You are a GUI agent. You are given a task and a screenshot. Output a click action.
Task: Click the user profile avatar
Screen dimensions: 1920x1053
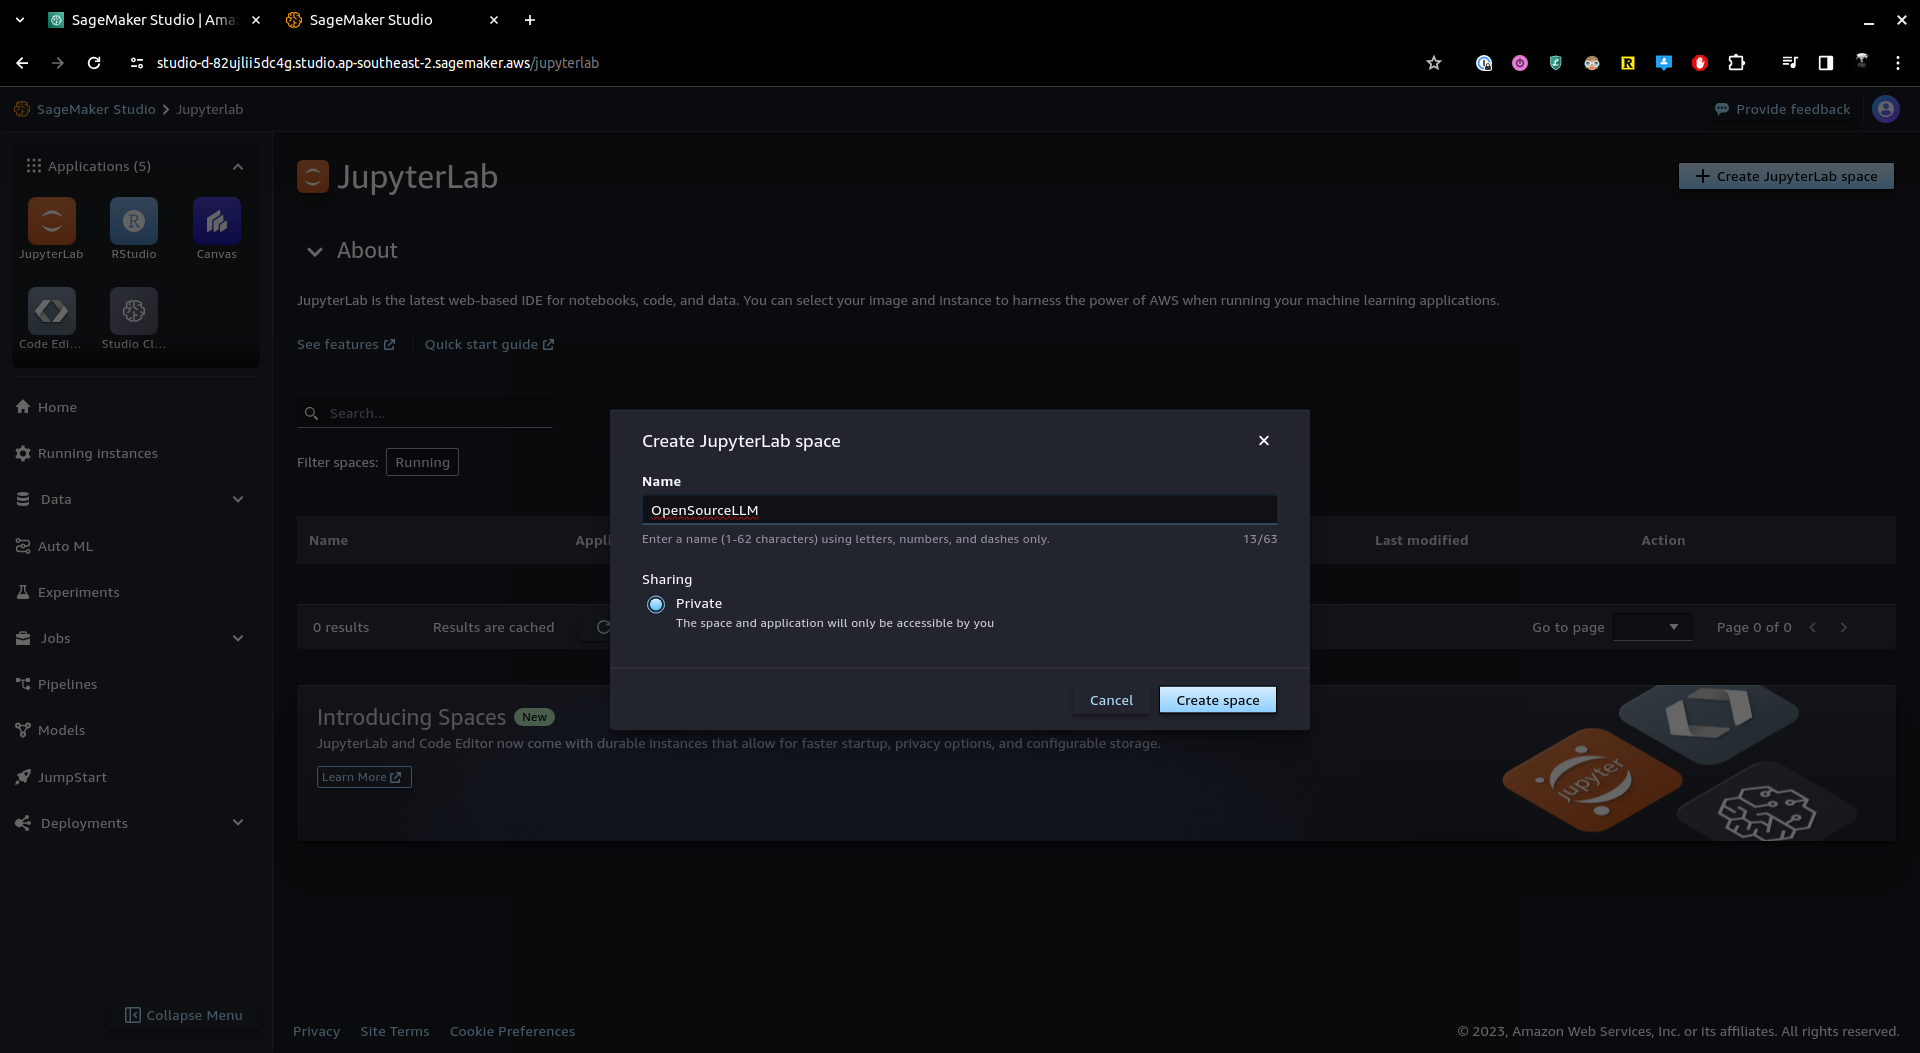[x=1886, y=109]
